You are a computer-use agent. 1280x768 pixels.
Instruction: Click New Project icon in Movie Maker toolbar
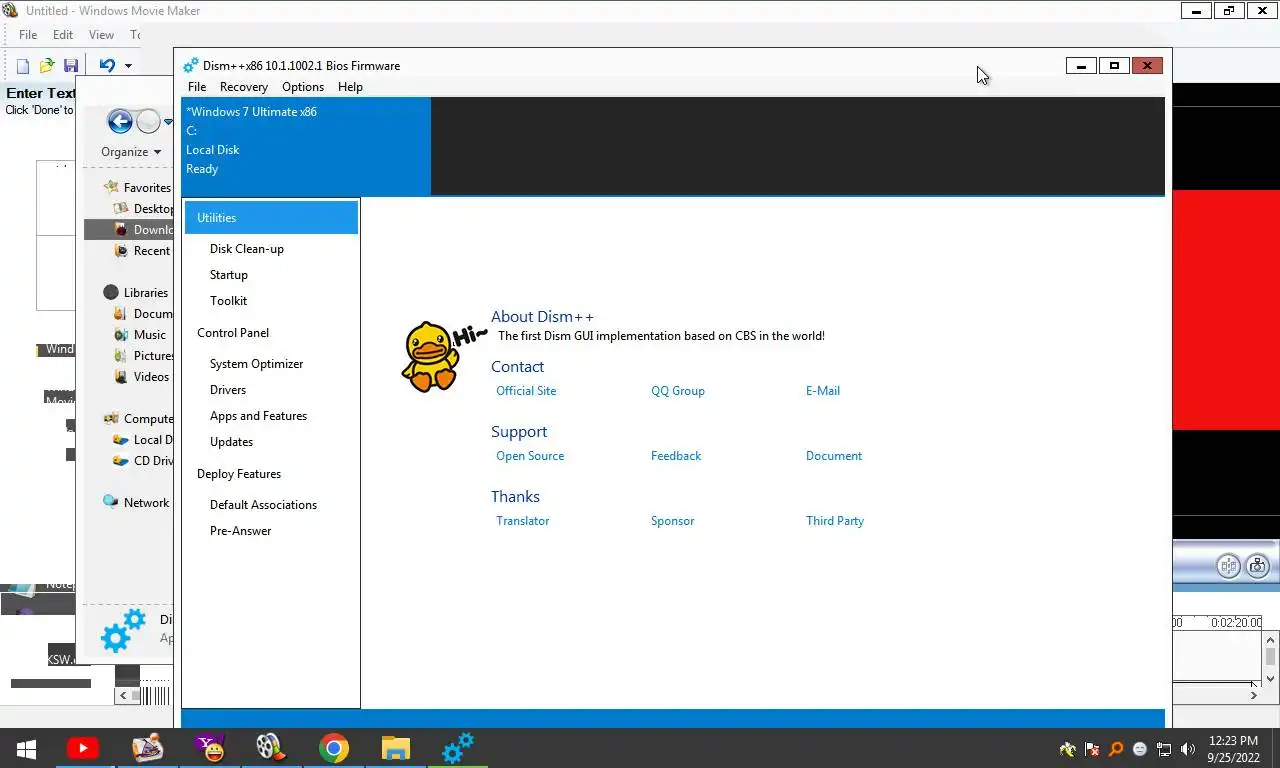[23, 66]
